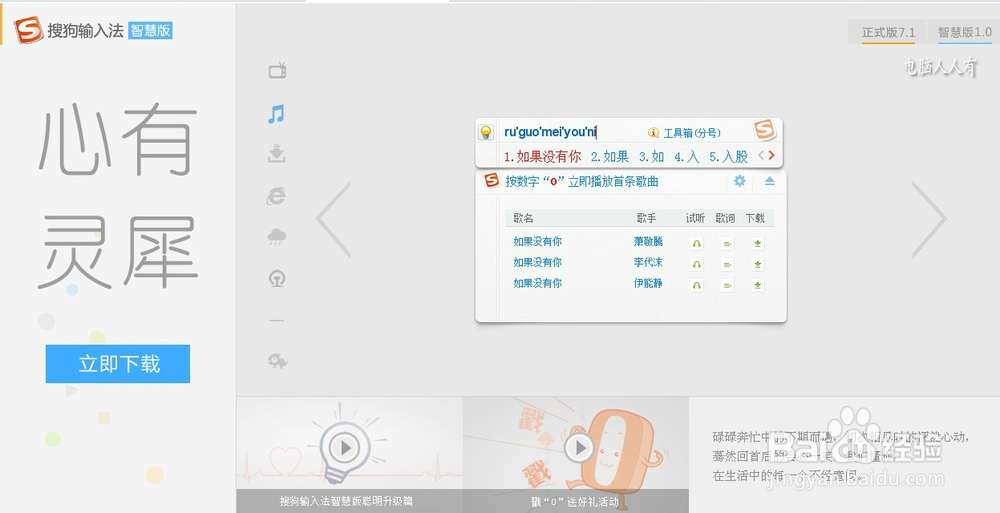Click singer name 伊能静
This screenshot has width=1000, height=513.
tap(648, 283)
